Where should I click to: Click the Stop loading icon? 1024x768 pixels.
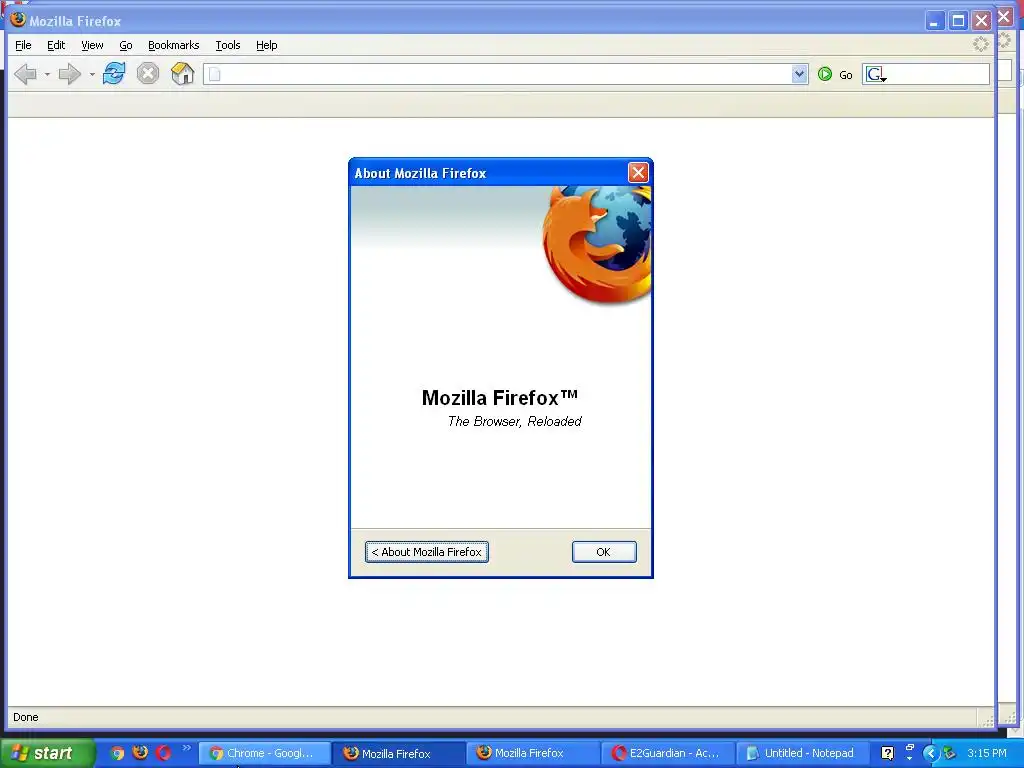point(148,73)
